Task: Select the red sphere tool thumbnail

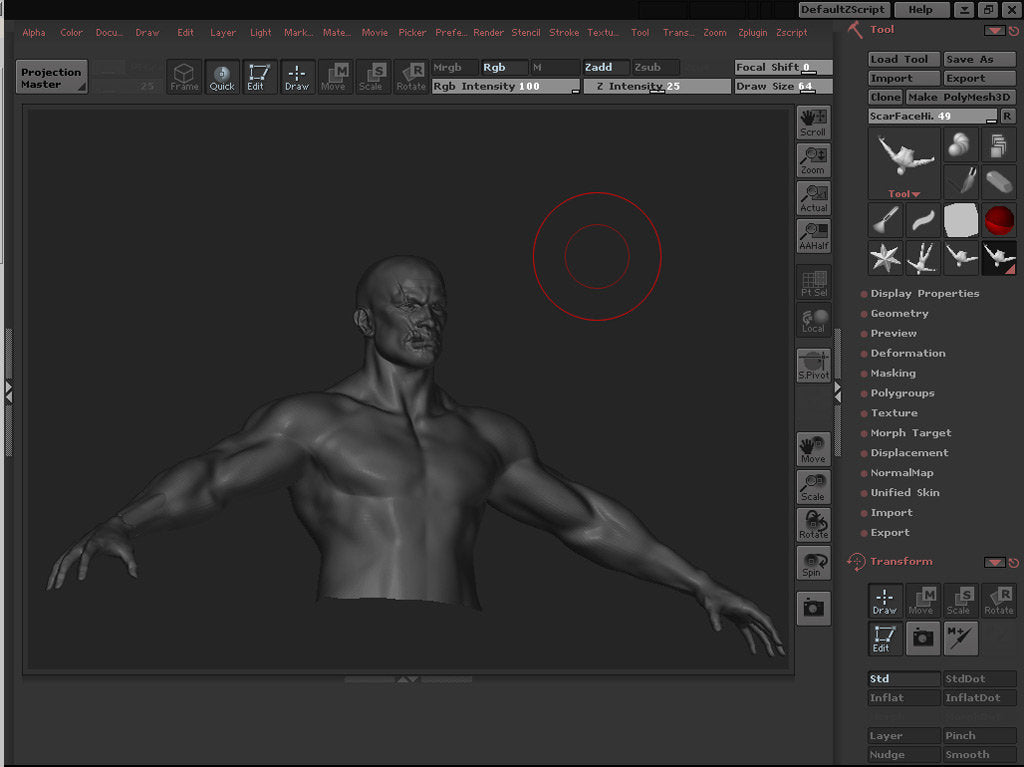Action: [x=999, y=220]
